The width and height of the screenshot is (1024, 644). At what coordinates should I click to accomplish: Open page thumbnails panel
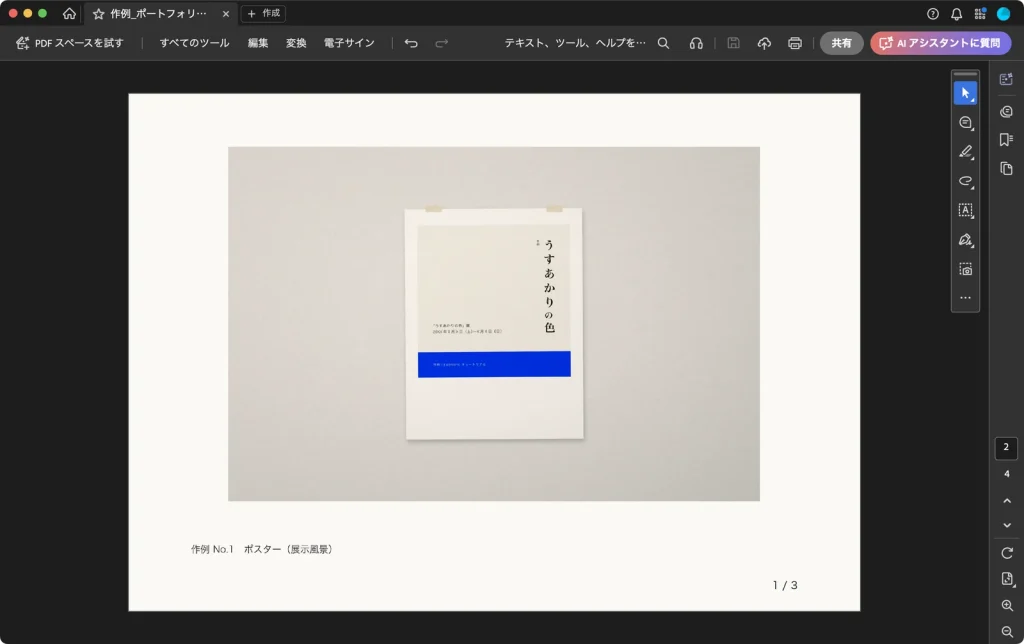point(1006,169)
